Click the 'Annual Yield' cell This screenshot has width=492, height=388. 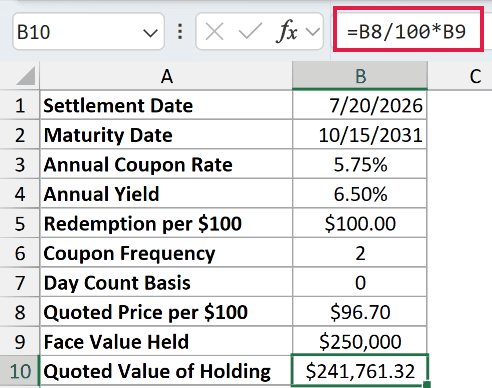point(166,194)
